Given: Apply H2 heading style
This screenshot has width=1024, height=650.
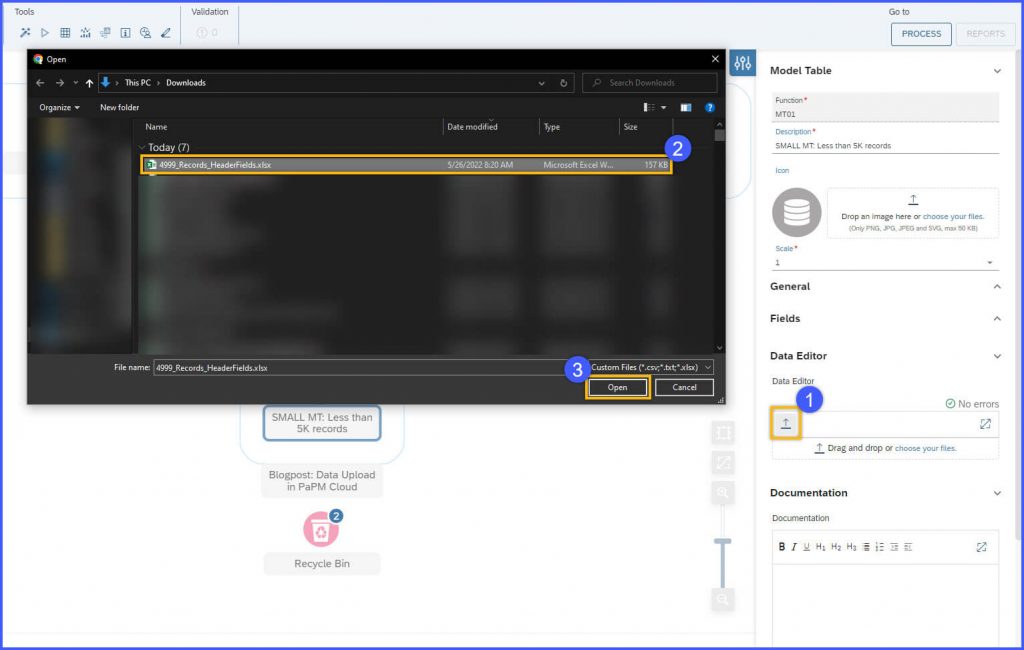Looking at the screenshot, I should coord(836,547).
